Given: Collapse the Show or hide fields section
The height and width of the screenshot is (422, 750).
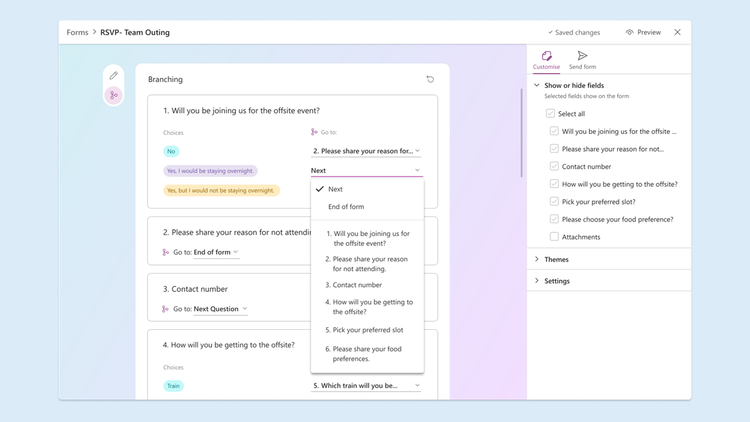Looking at the screenshot, I should coord(537,85).
